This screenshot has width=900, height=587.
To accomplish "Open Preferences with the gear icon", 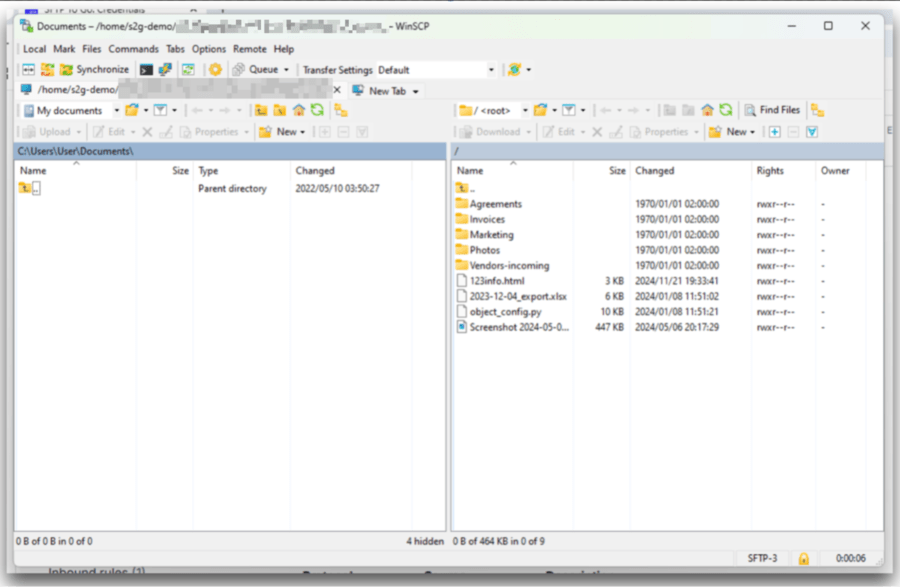I will click(214, 69).
